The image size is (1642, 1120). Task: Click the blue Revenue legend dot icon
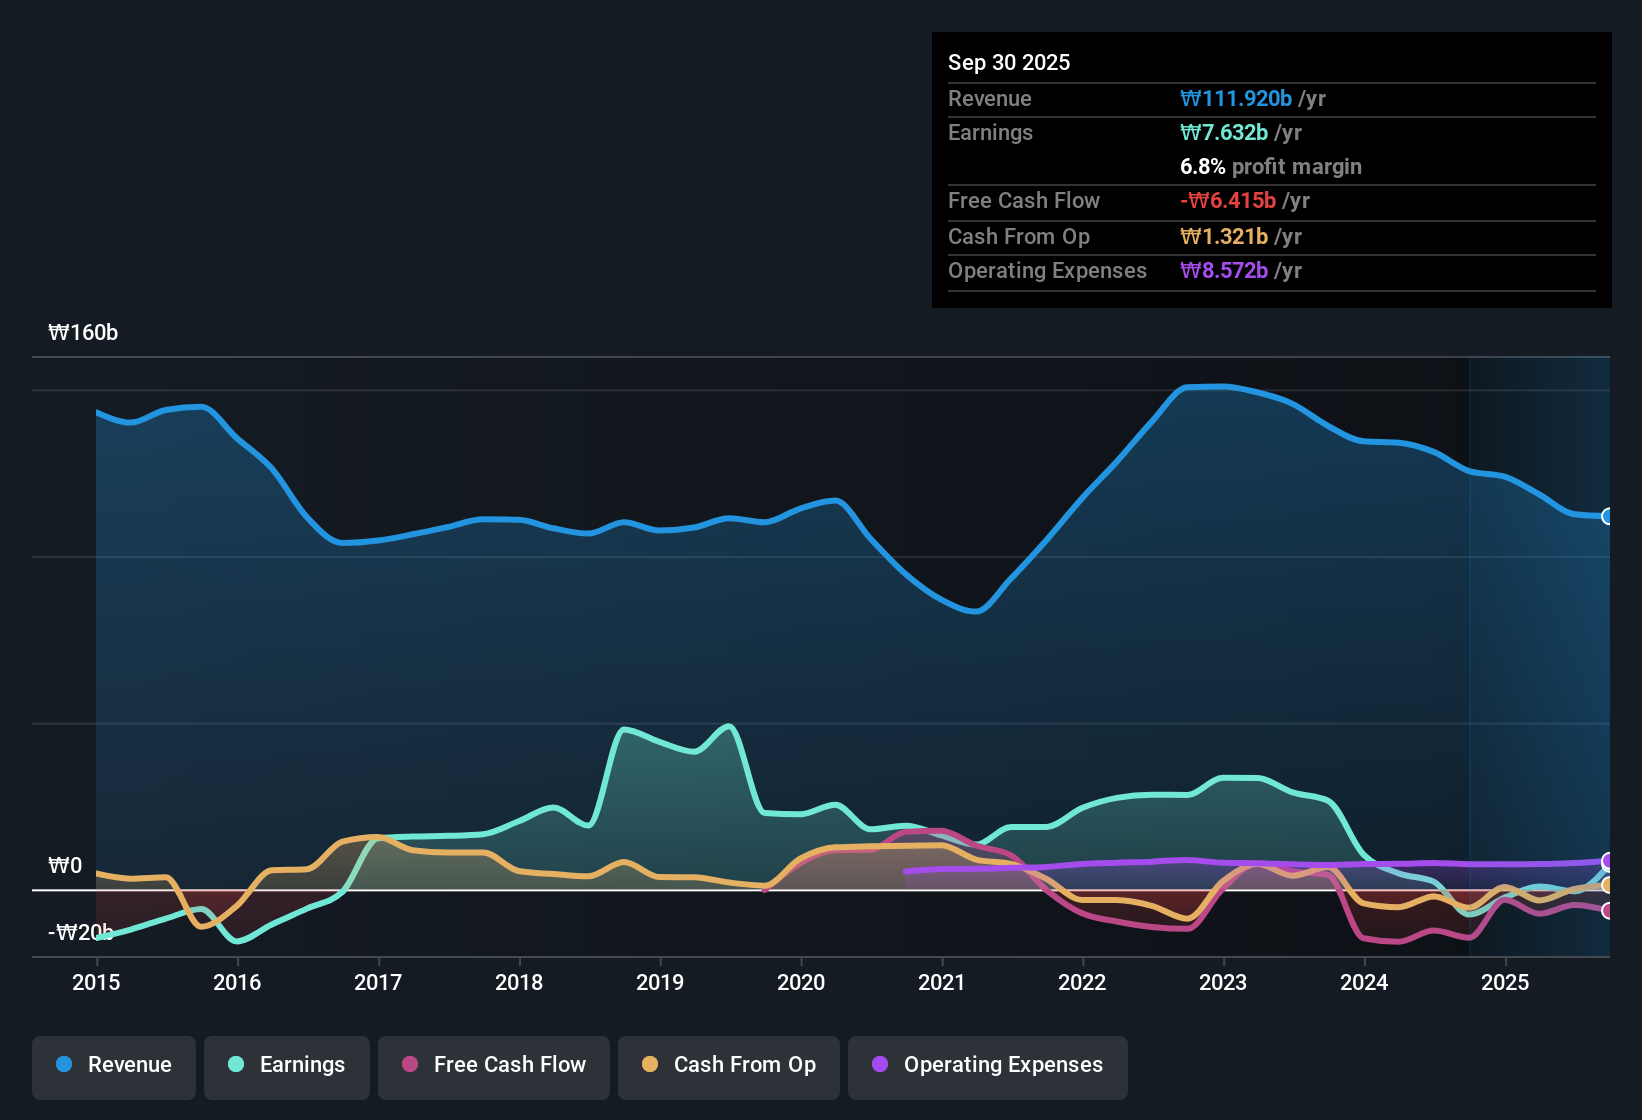coord(64,1065)
